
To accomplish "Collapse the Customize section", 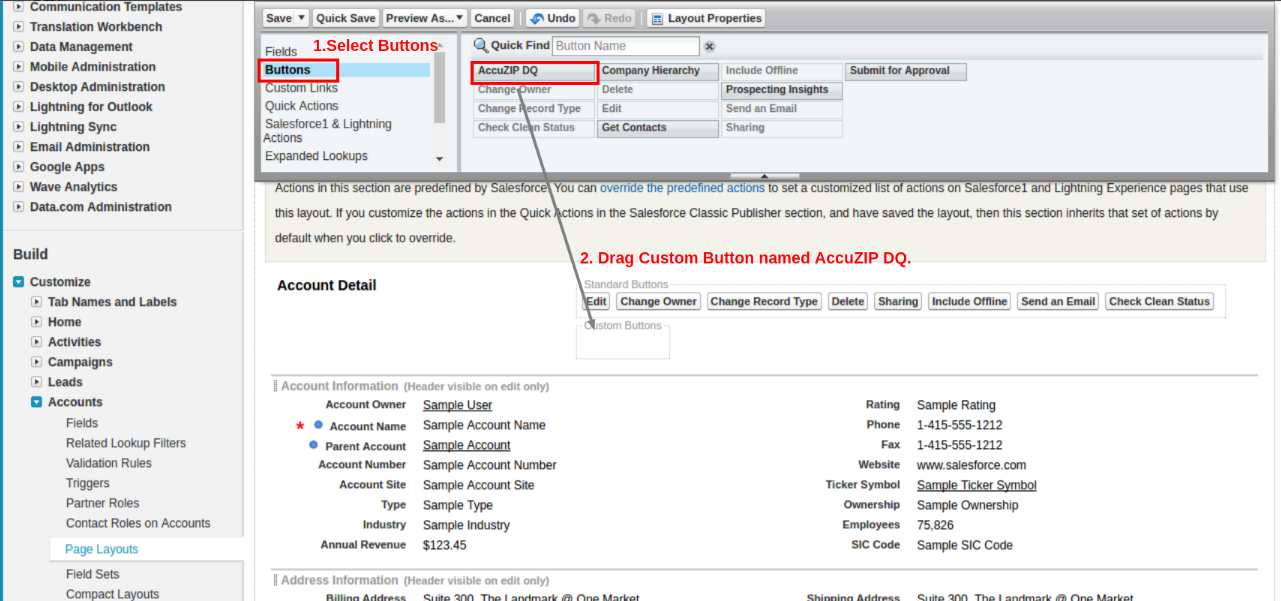I will coord(19,282).
